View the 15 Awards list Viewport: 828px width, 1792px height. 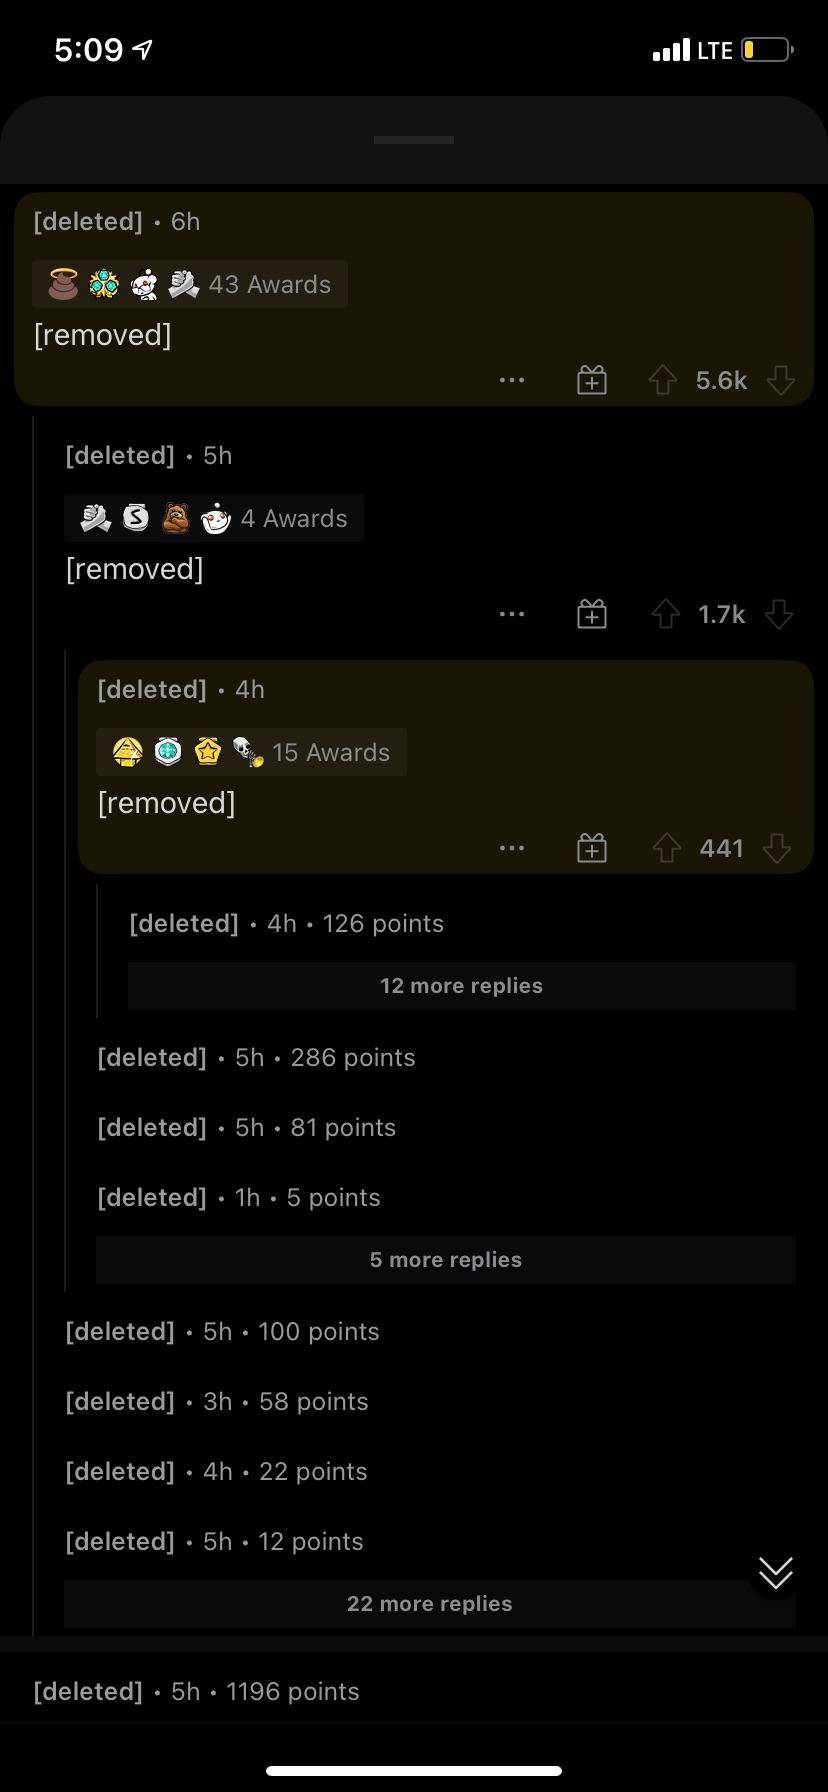pyautogui.click(x=251, y=752)
